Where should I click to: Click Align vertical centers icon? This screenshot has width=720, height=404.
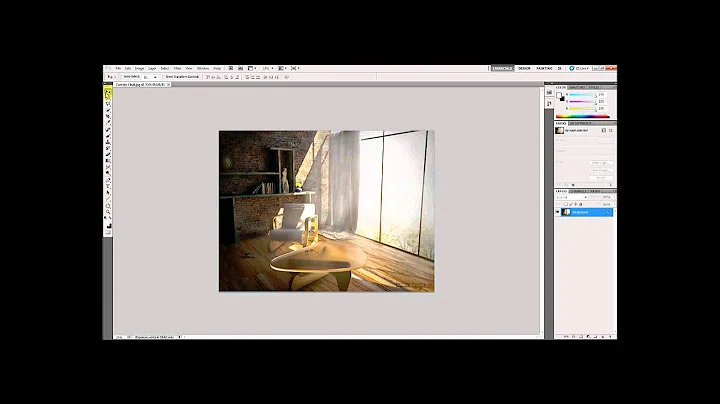coord(213,77)
